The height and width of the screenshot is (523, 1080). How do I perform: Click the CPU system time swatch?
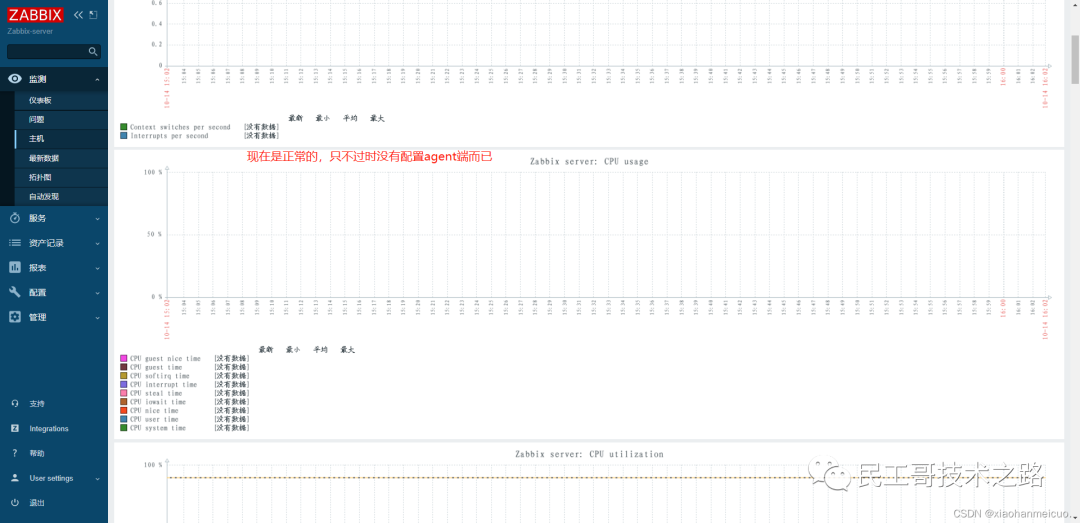(x=124, y=427)
